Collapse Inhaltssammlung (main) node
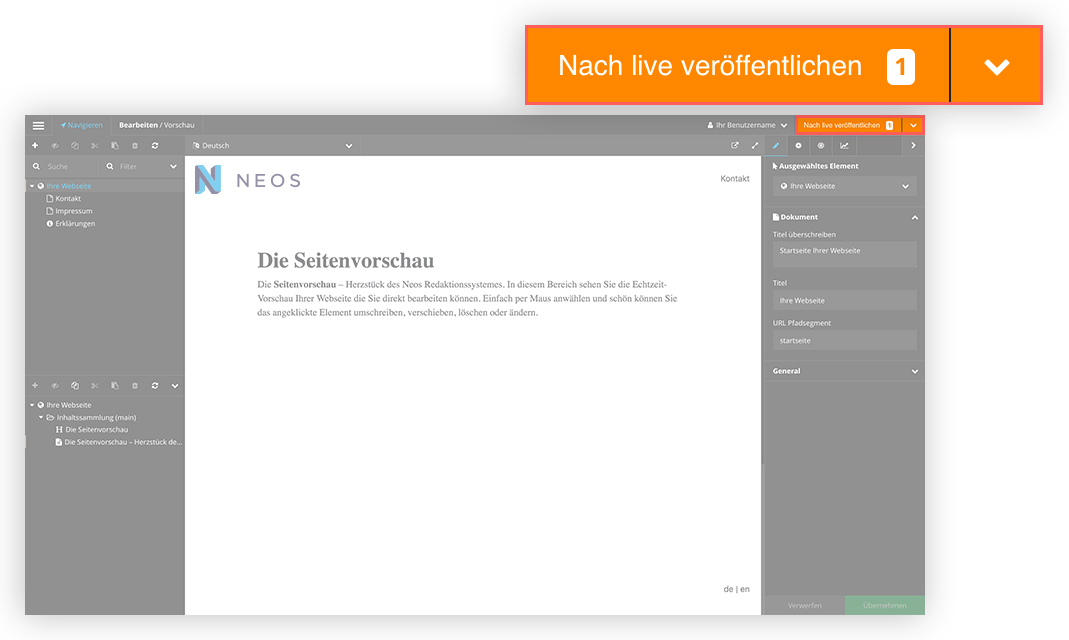The width and height of the screenshot is (1069, 640). click(41, 417)
